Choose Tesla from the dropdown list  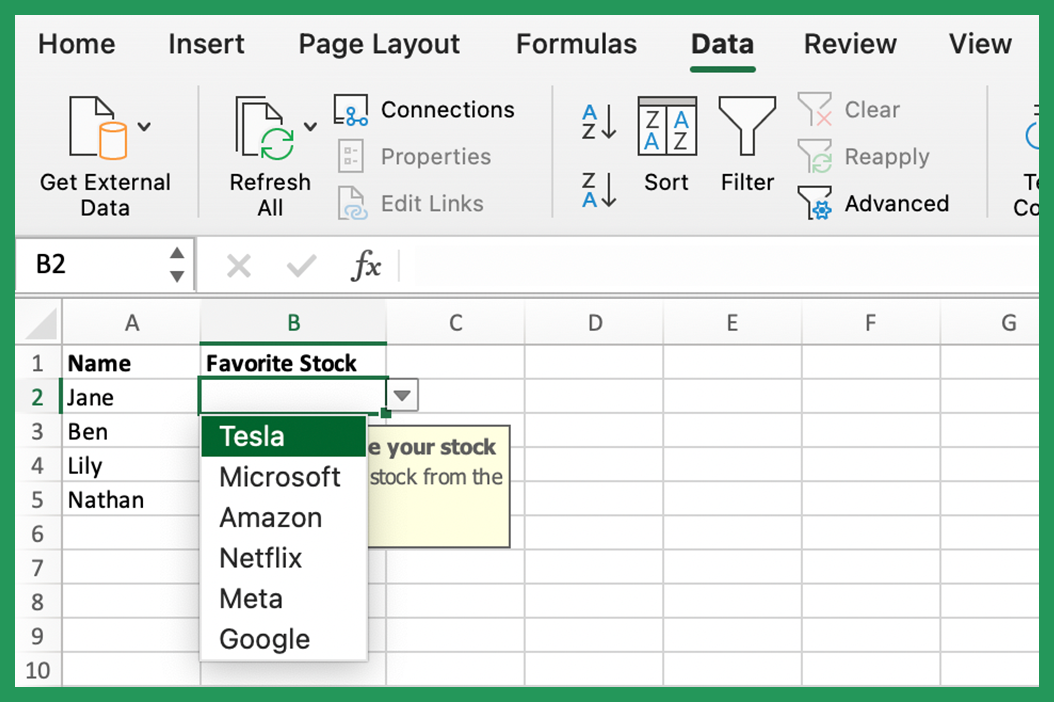point(284,436)
